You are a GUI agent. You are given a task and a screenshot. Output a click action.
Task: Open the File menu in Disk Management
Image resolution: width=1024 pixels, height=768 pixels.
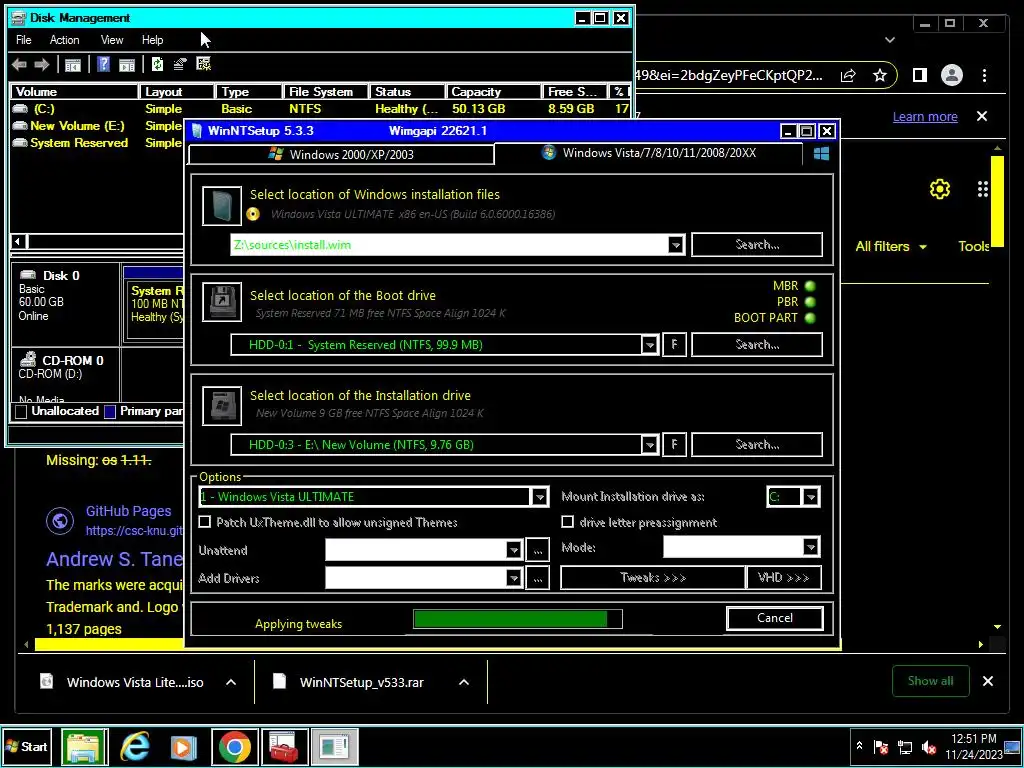pyautogui.click(x=24, y=40)
